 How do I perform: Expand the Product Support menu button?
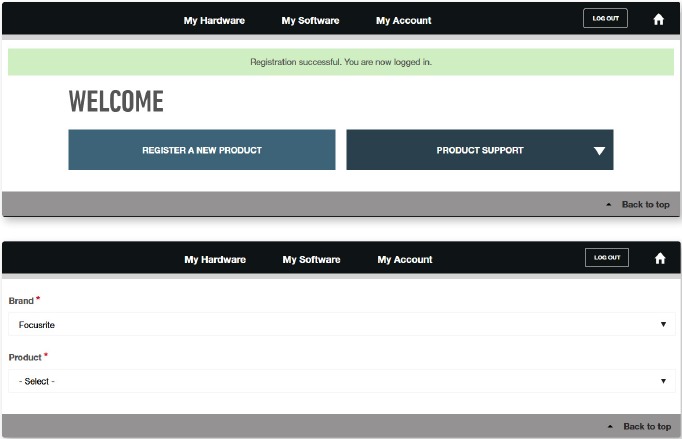[x=479, y=150]
